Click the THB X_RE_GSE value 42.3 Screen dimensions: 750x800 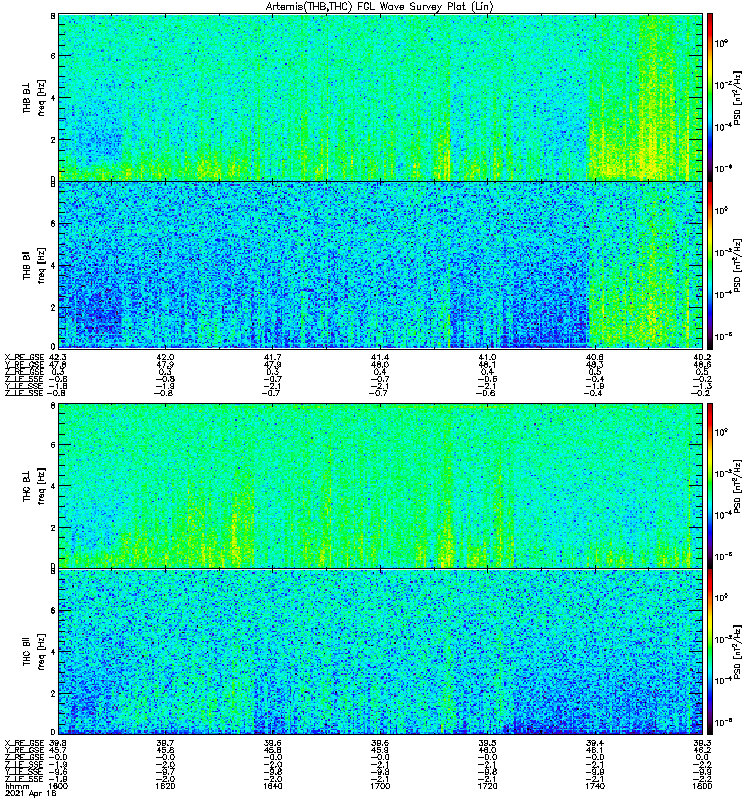point(58,357)
